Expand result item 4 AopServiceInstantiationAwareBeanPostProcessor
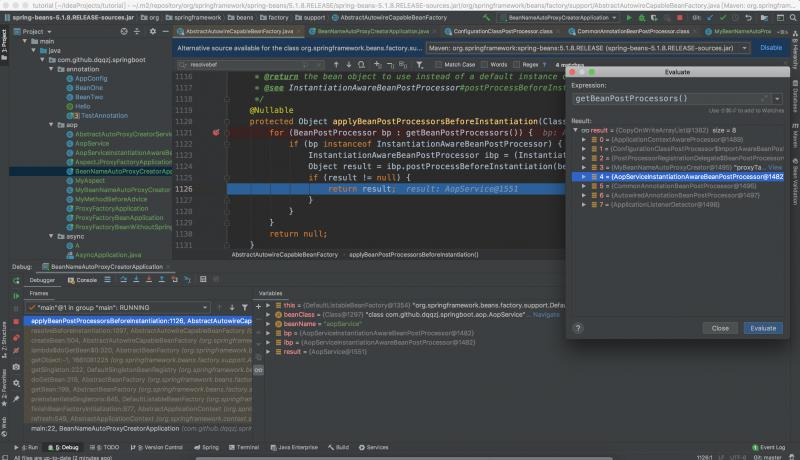This screenshot has width=800, height=460. point(584,177)
